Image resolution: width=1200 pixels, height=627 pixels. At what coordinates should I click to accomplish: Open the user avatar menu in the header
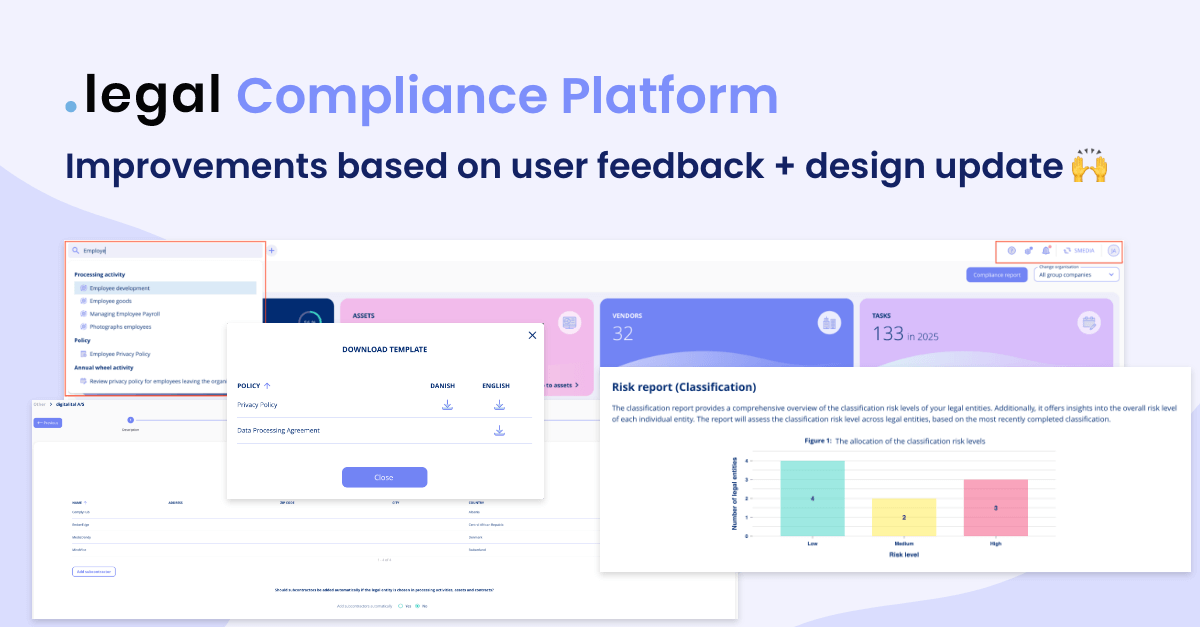(1113, 250)
